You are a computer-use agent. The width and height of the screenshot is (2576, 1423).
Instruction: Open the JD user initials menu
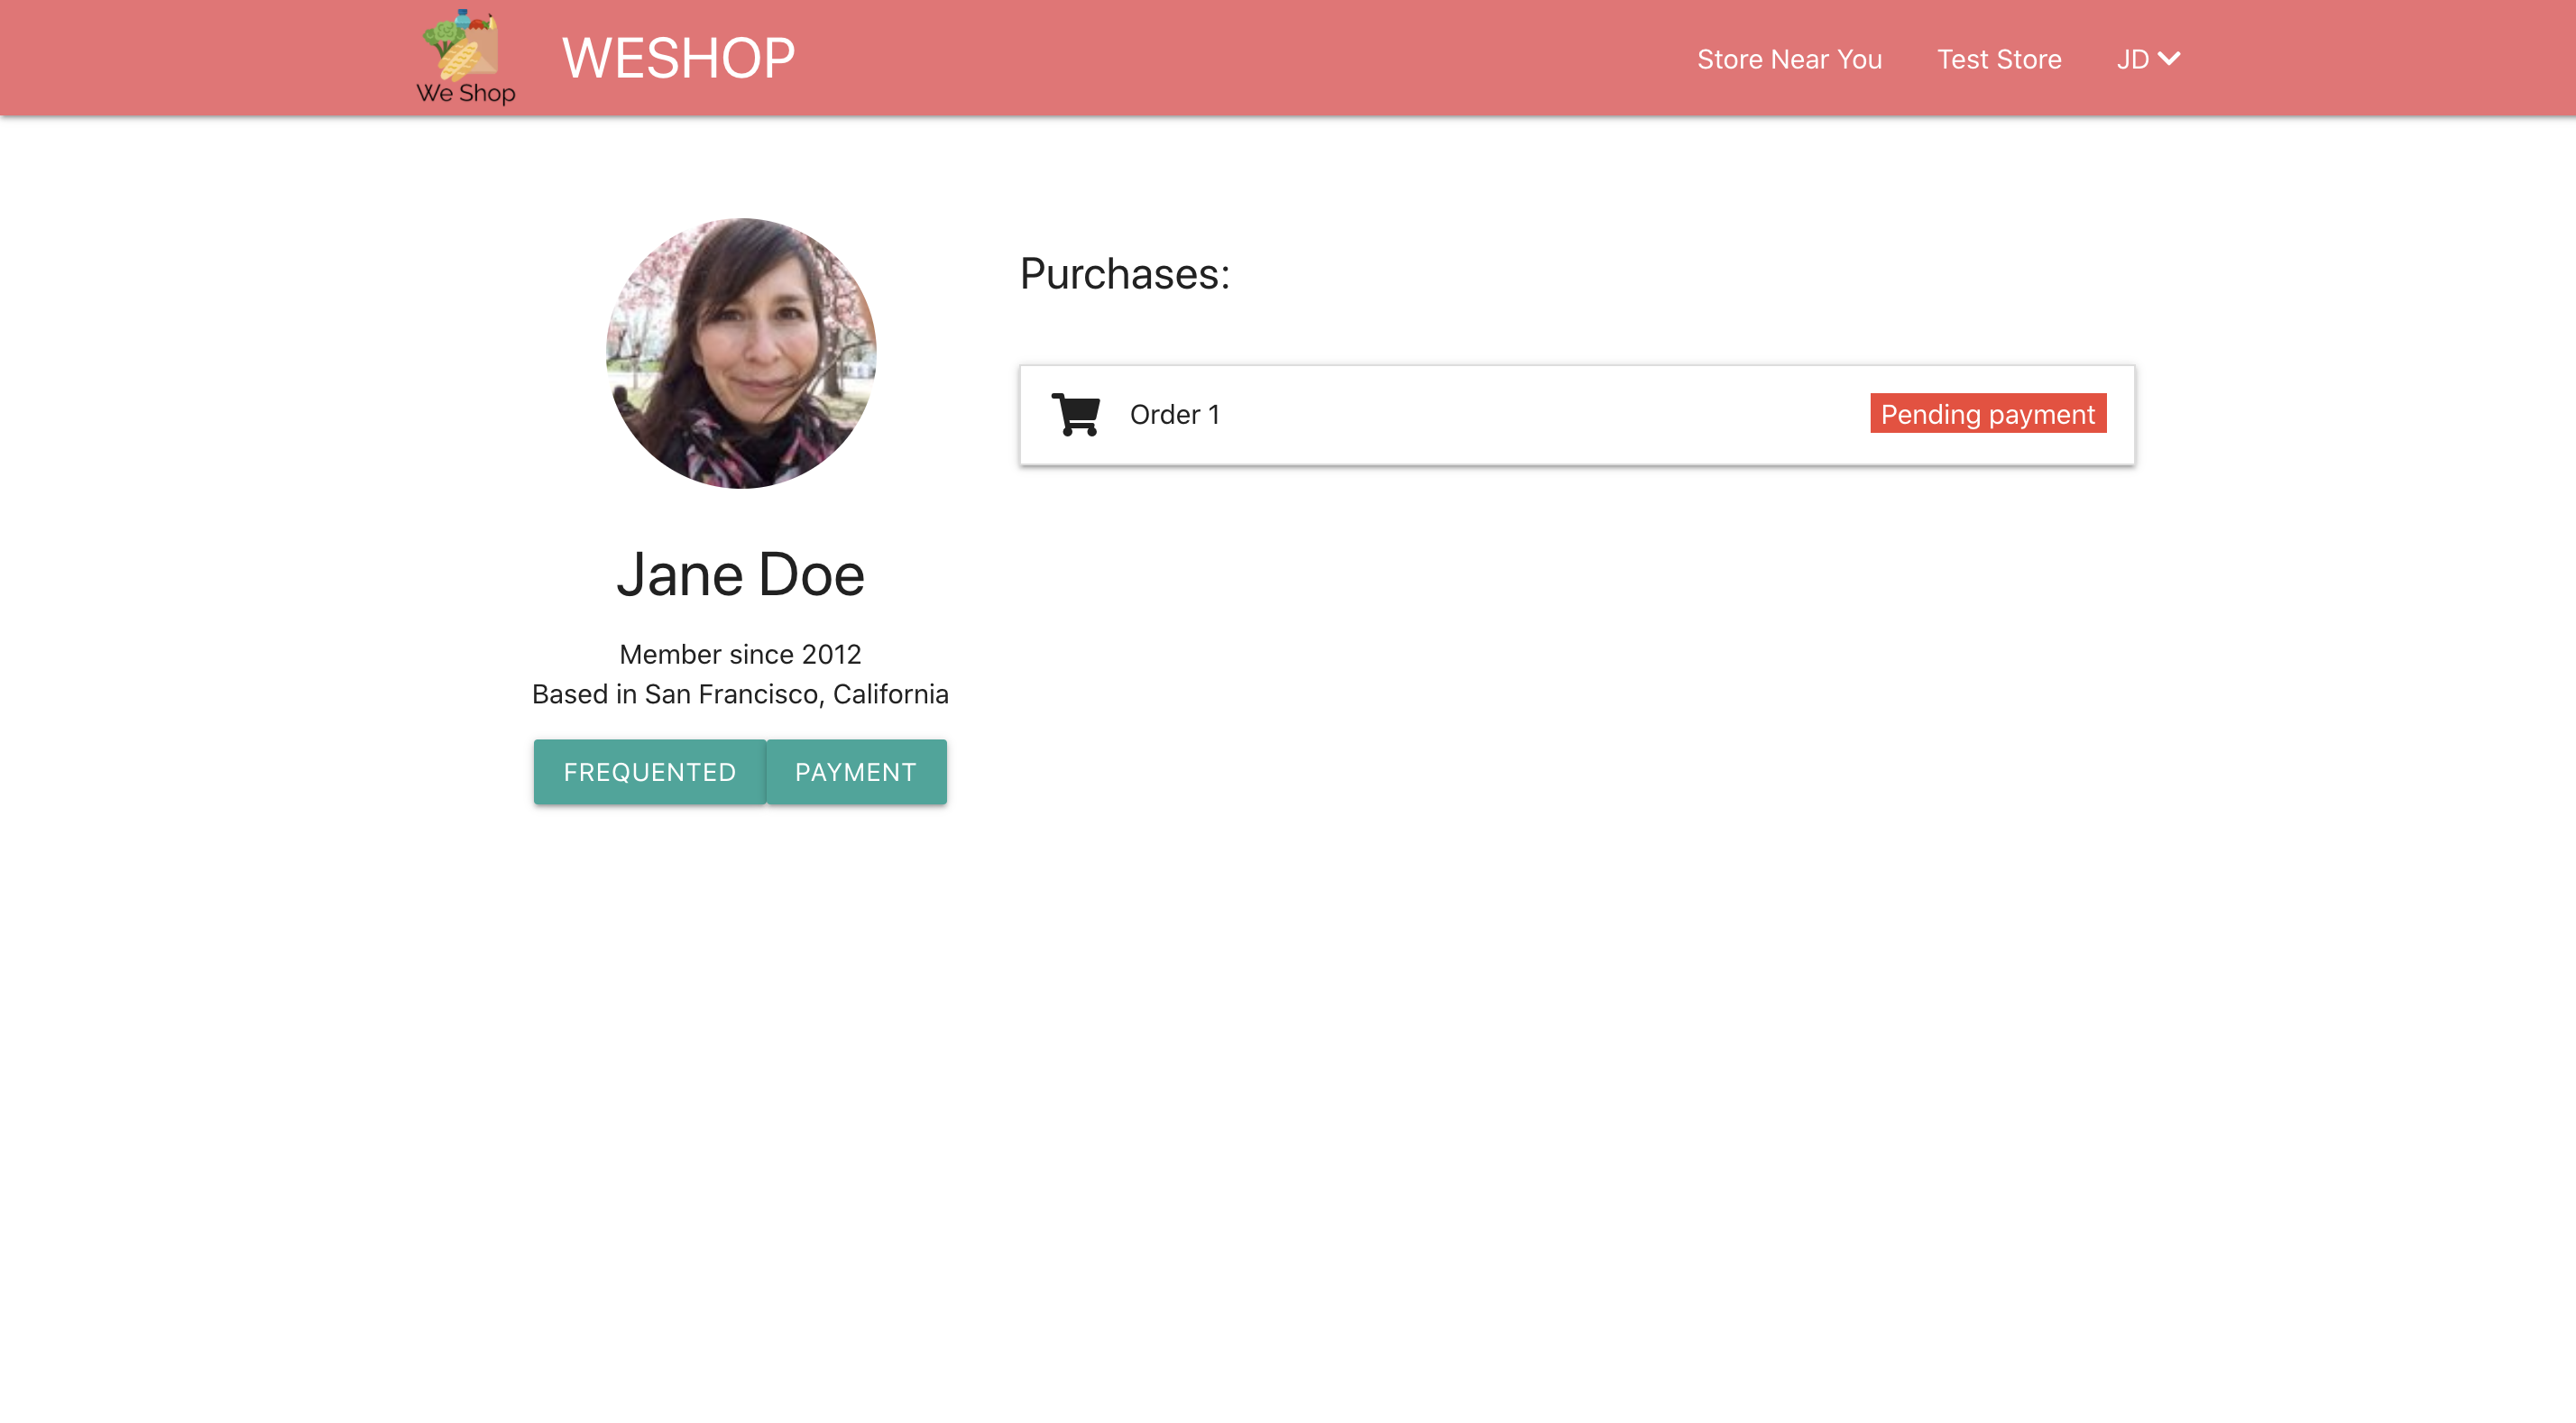point(2132,59)
